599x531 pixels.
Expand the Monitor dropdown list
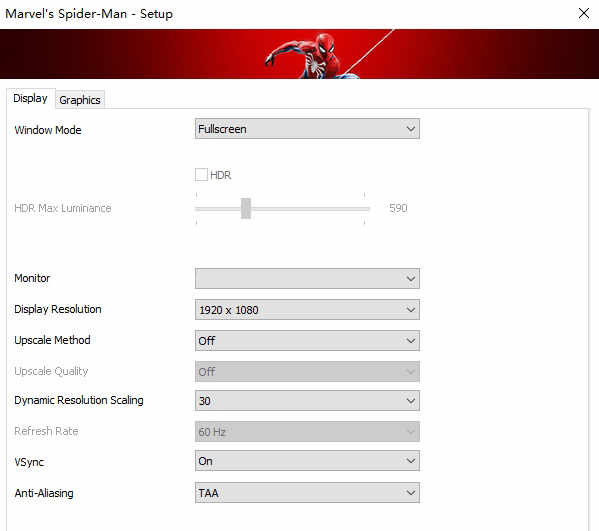pyautogui.click(x=307, y=278)
